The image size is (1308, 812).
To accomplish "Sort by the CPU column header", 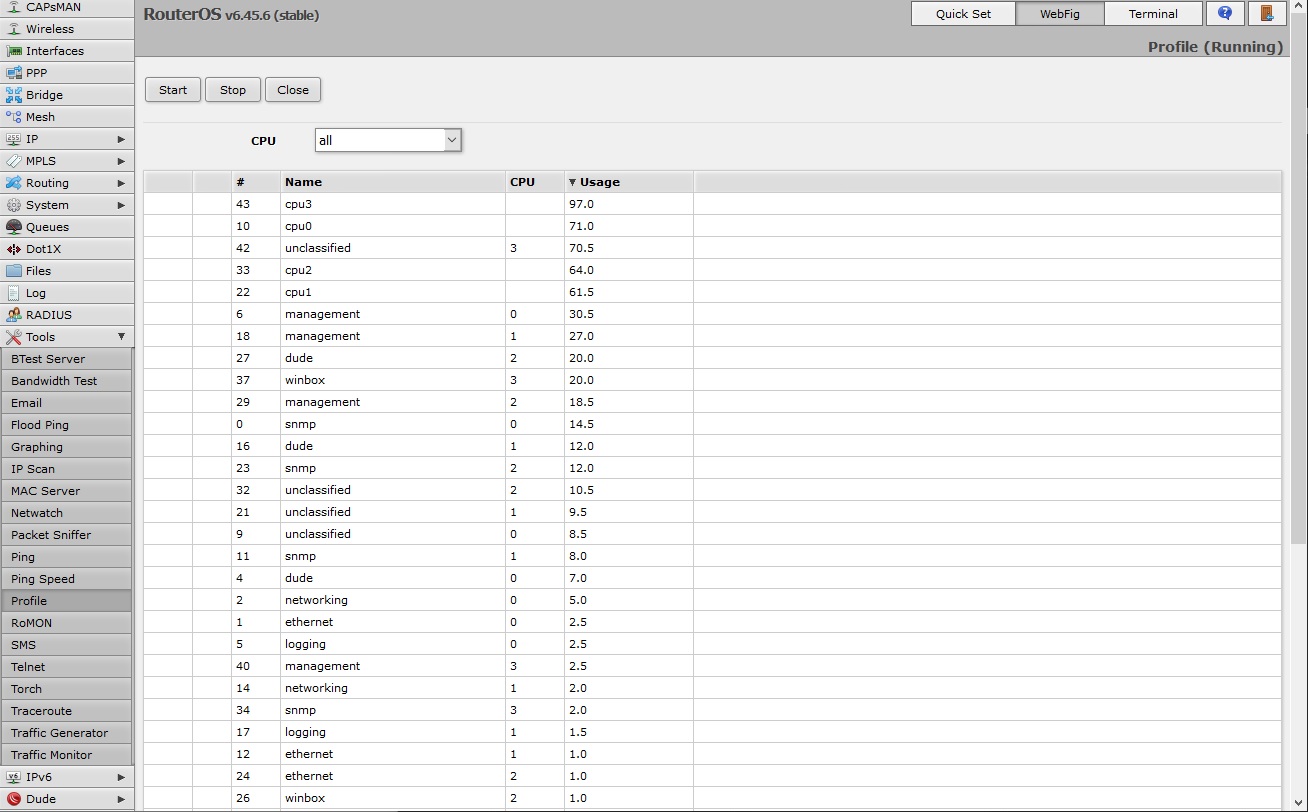I will click(x=535, y=182).
